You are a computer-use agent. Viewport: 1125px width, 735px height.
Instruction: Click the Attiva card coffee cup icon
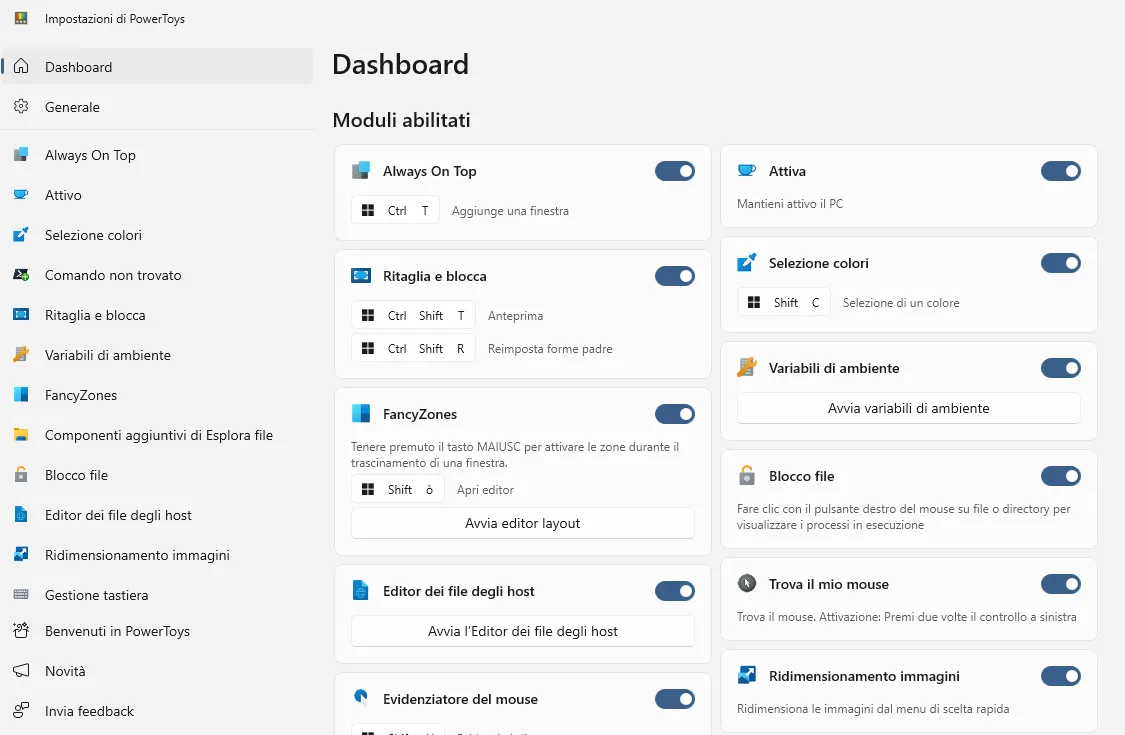pos(747,170)
